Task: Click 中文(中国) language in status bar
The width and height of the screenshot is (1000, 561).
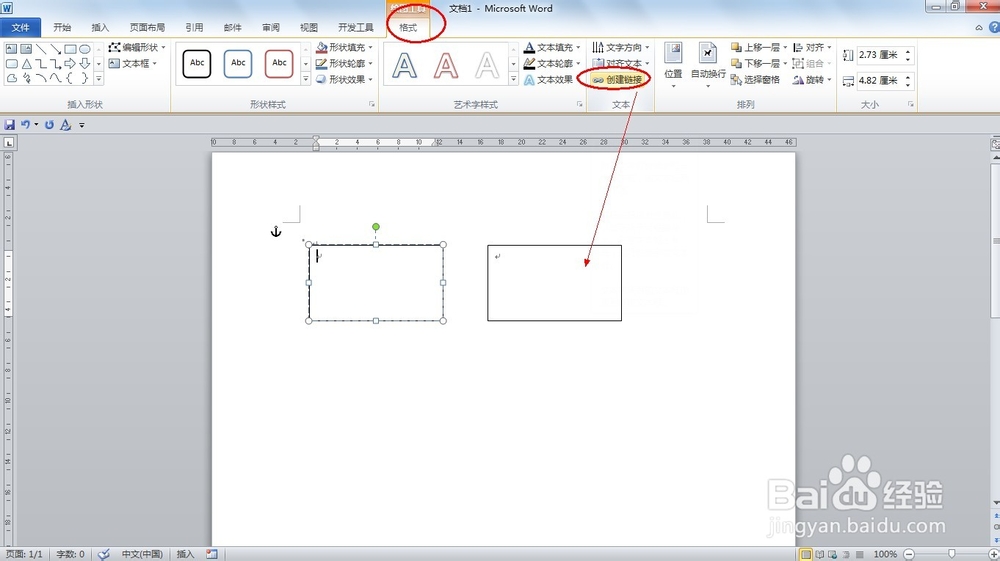Action: [142, 554]
